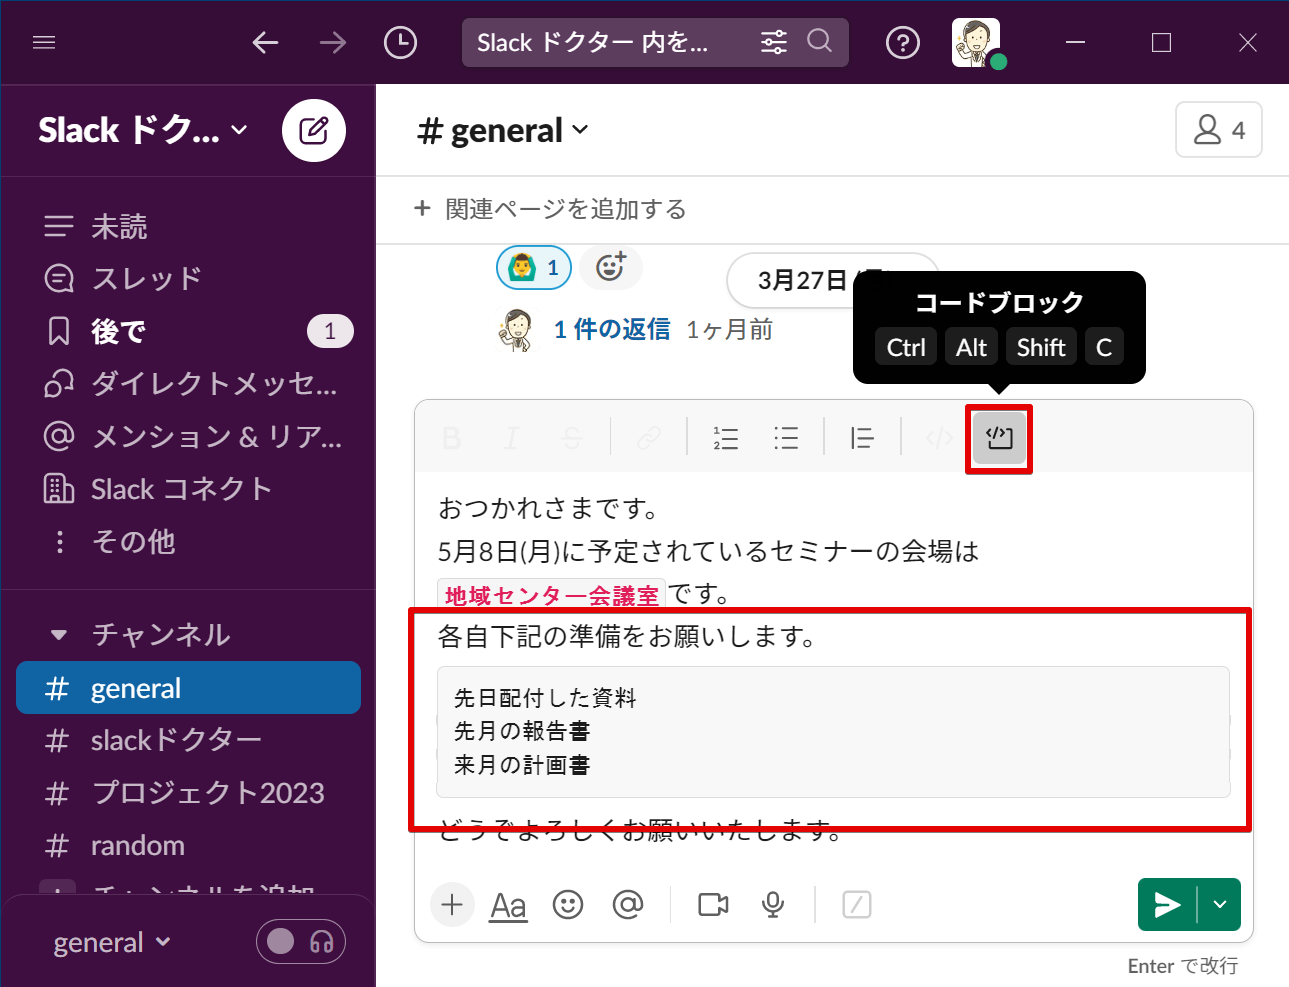1289x987 pixels.
Task: Open the new message compose icon
Action: (314, 130)
